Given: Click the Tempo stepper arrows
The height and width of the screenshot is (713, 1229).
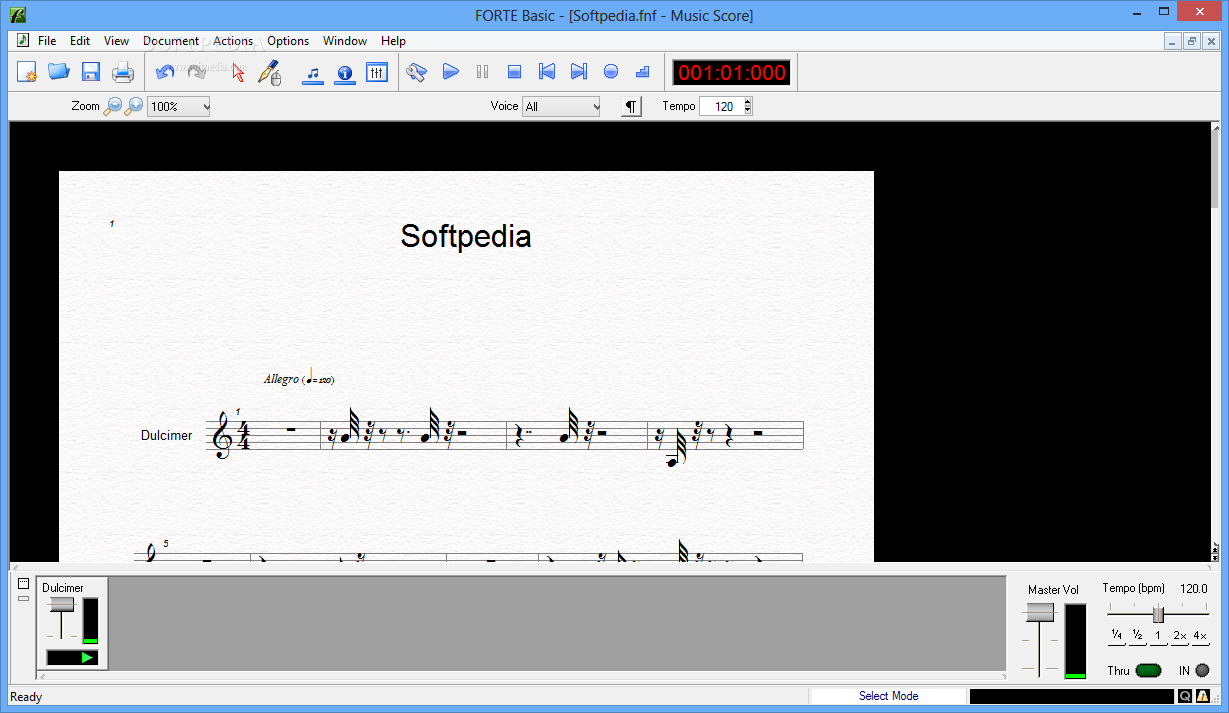Looking at the screenshot, I should coord(747,106).
